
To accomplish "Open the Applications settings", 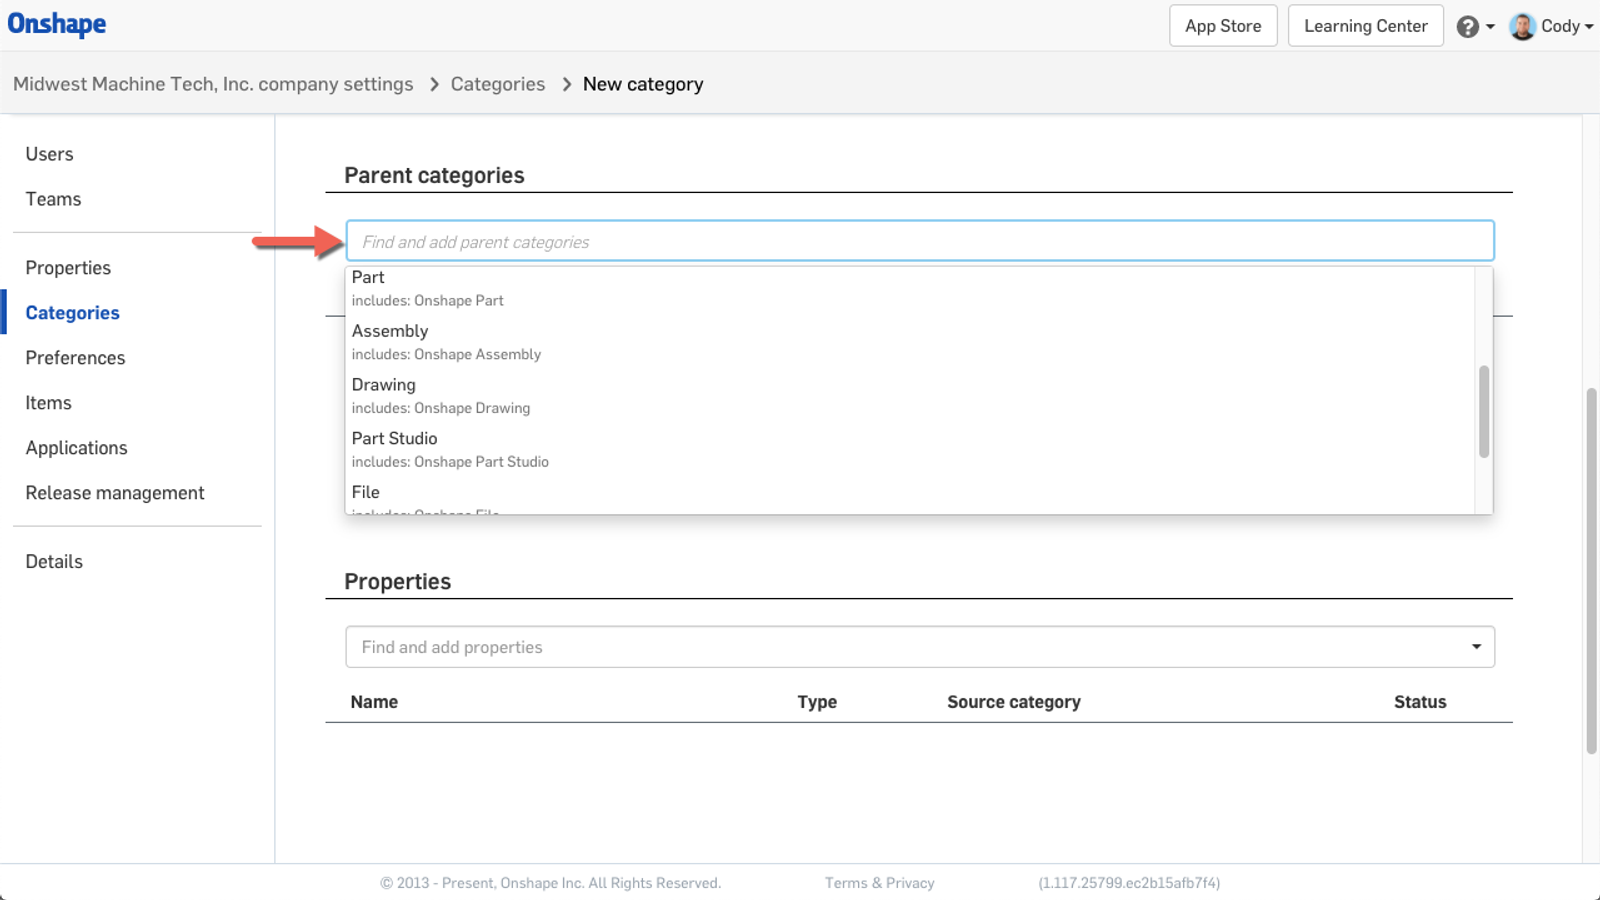I will 76,447.
